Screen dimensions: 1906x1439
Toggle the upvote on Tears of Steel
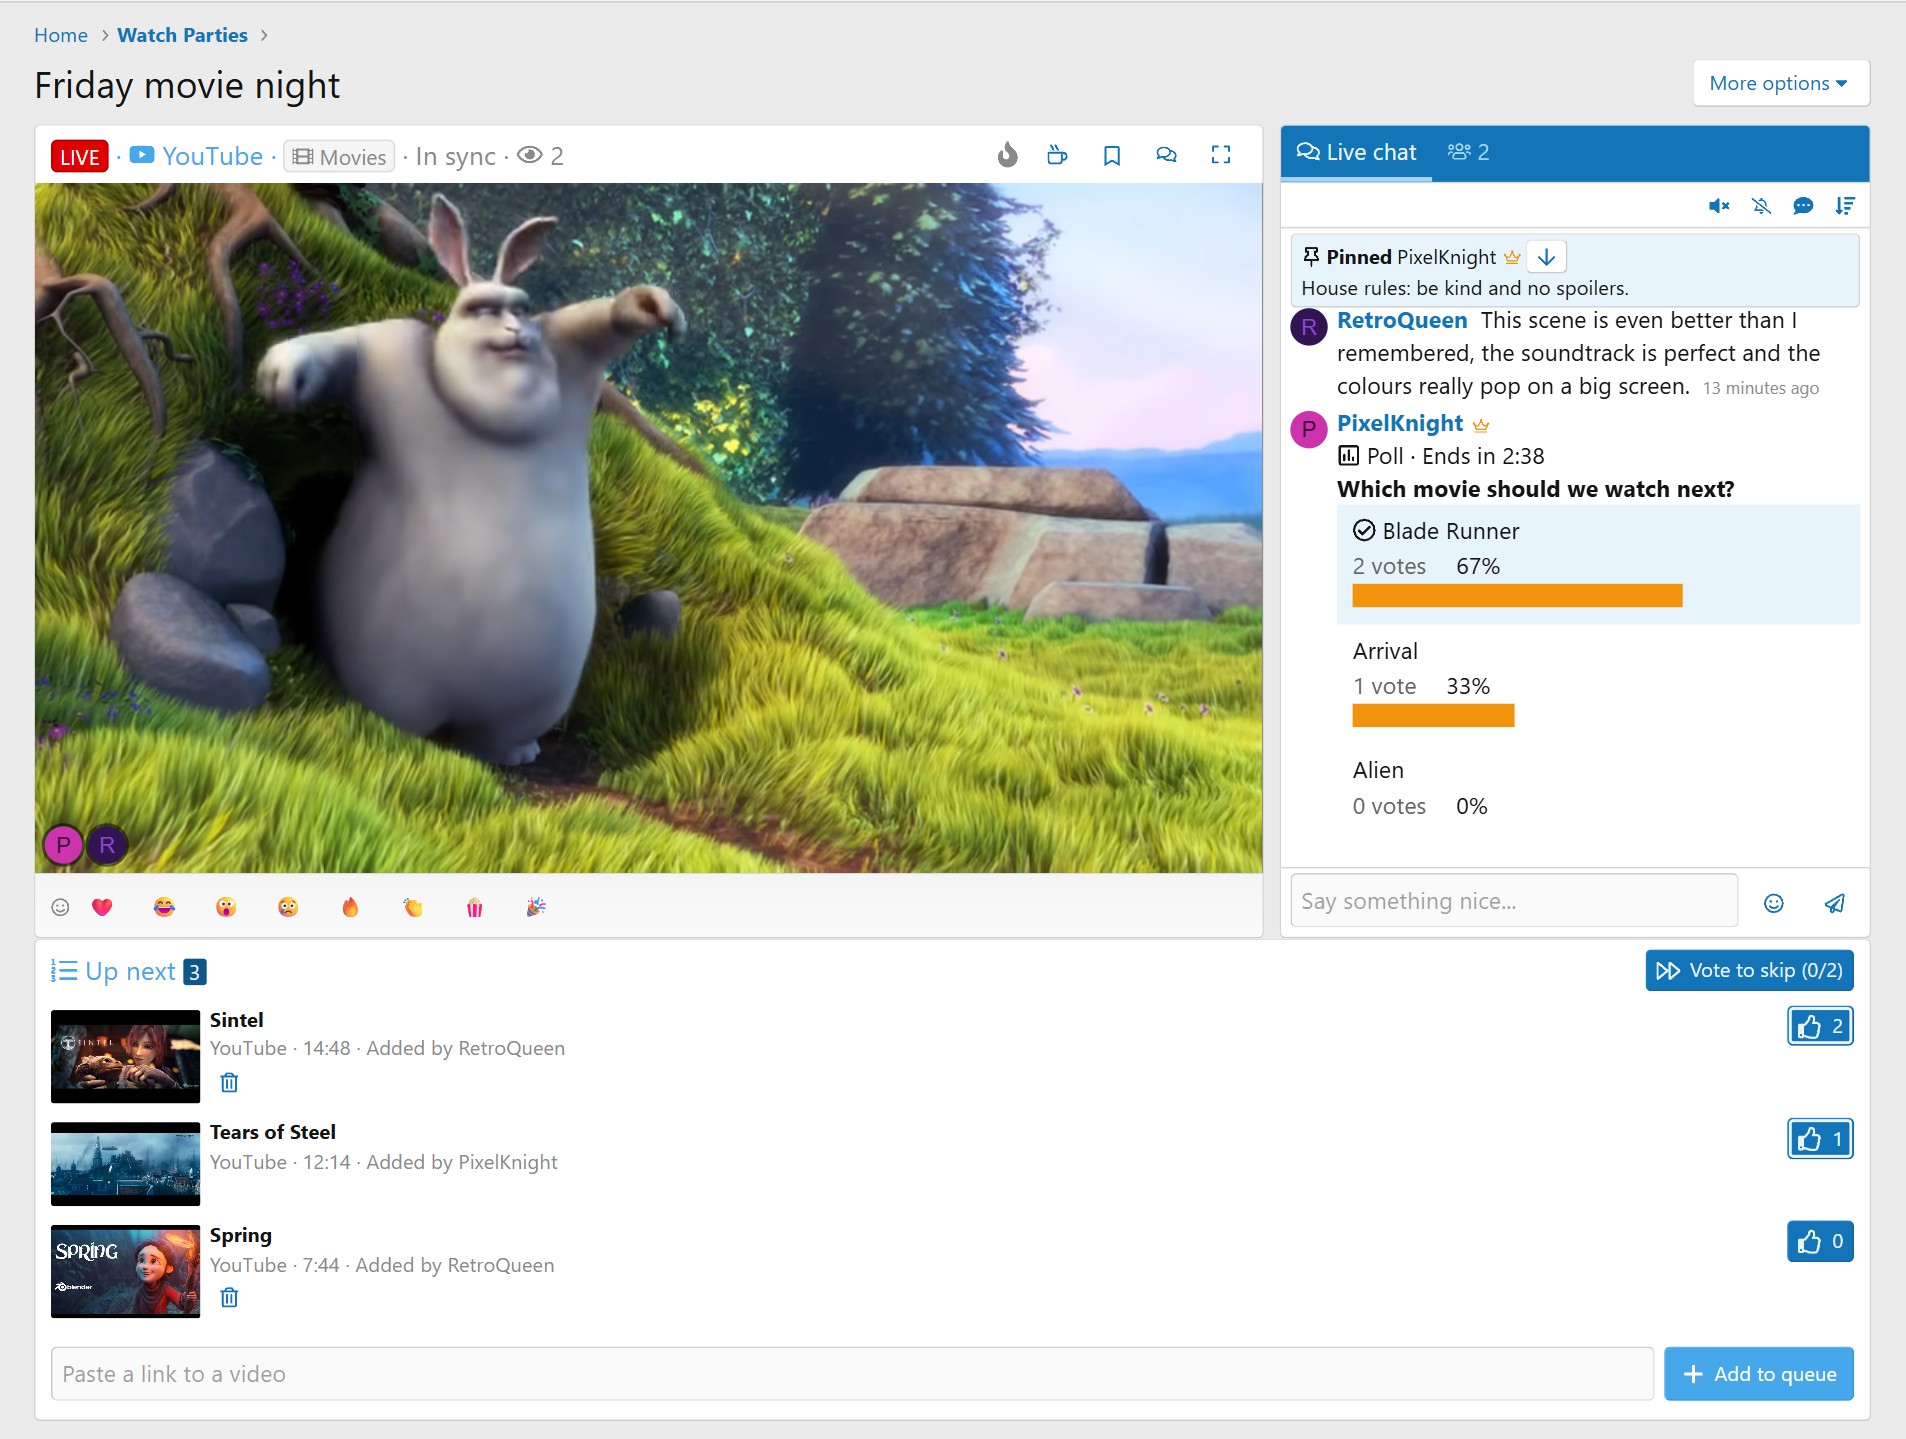(1820, 1139)
